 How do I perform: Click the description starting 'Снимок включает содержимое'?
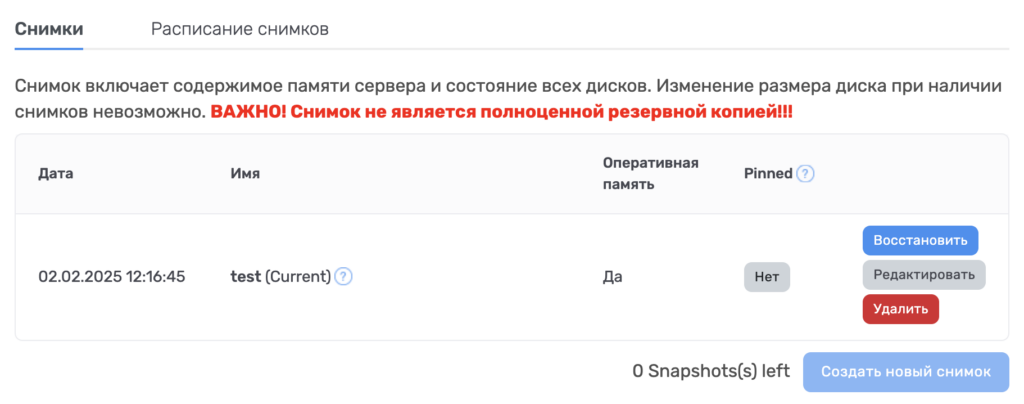[x=509, y=99]
